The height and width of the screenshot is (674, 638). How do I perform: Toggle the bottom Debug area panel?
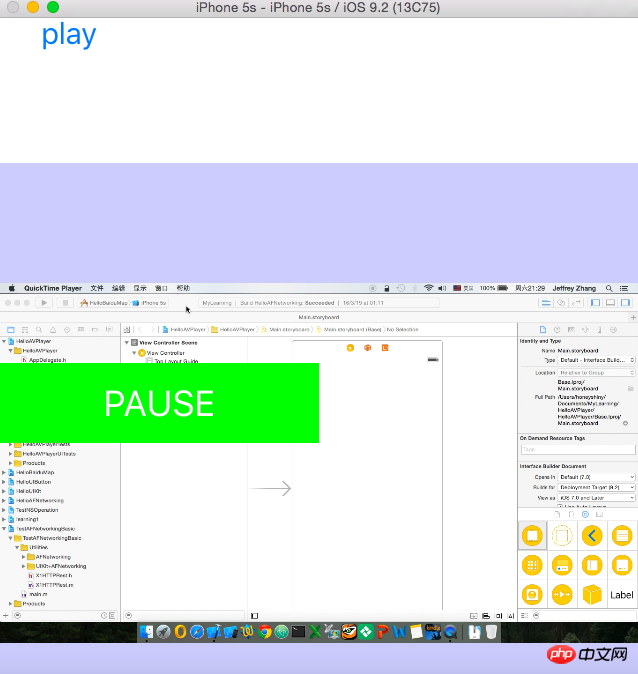coord(610,303)
